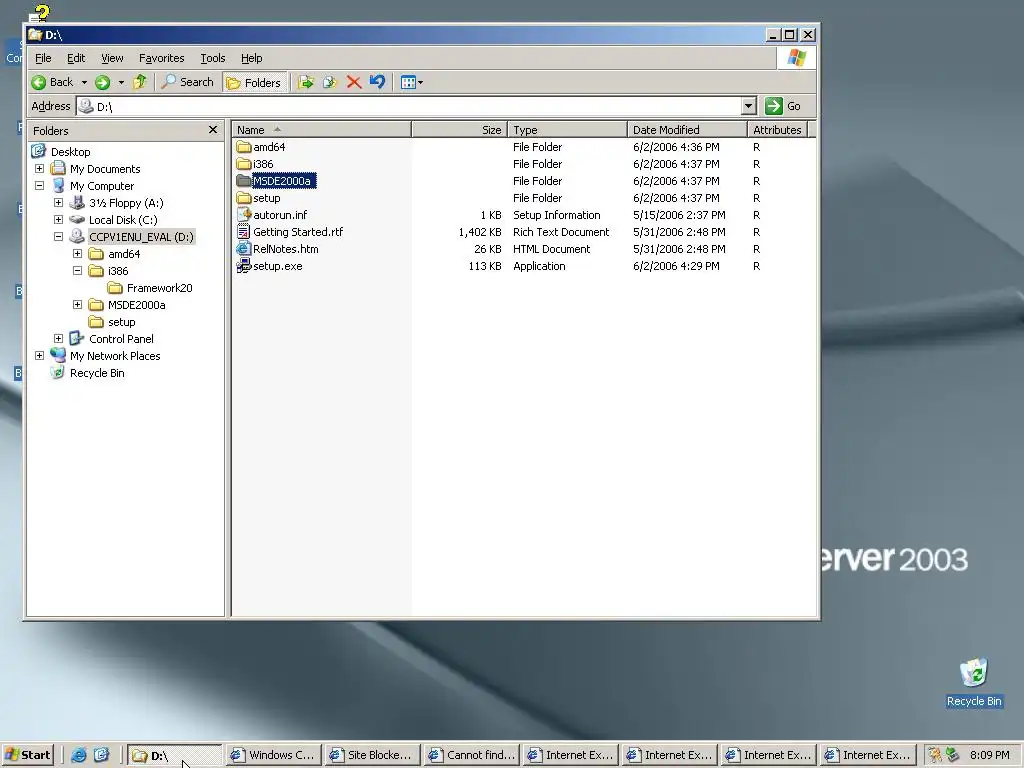1024x768 pixels.
Task: Click the red Delete toolbar icon
Action: point(354,82)
